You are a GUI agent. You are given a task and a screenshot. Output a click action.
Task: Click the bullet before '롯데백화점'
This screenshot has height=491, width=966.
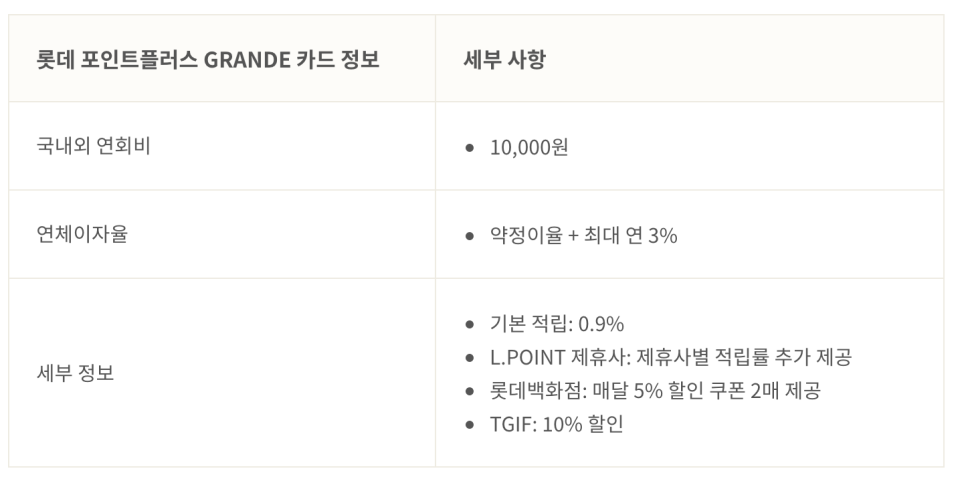470,391
